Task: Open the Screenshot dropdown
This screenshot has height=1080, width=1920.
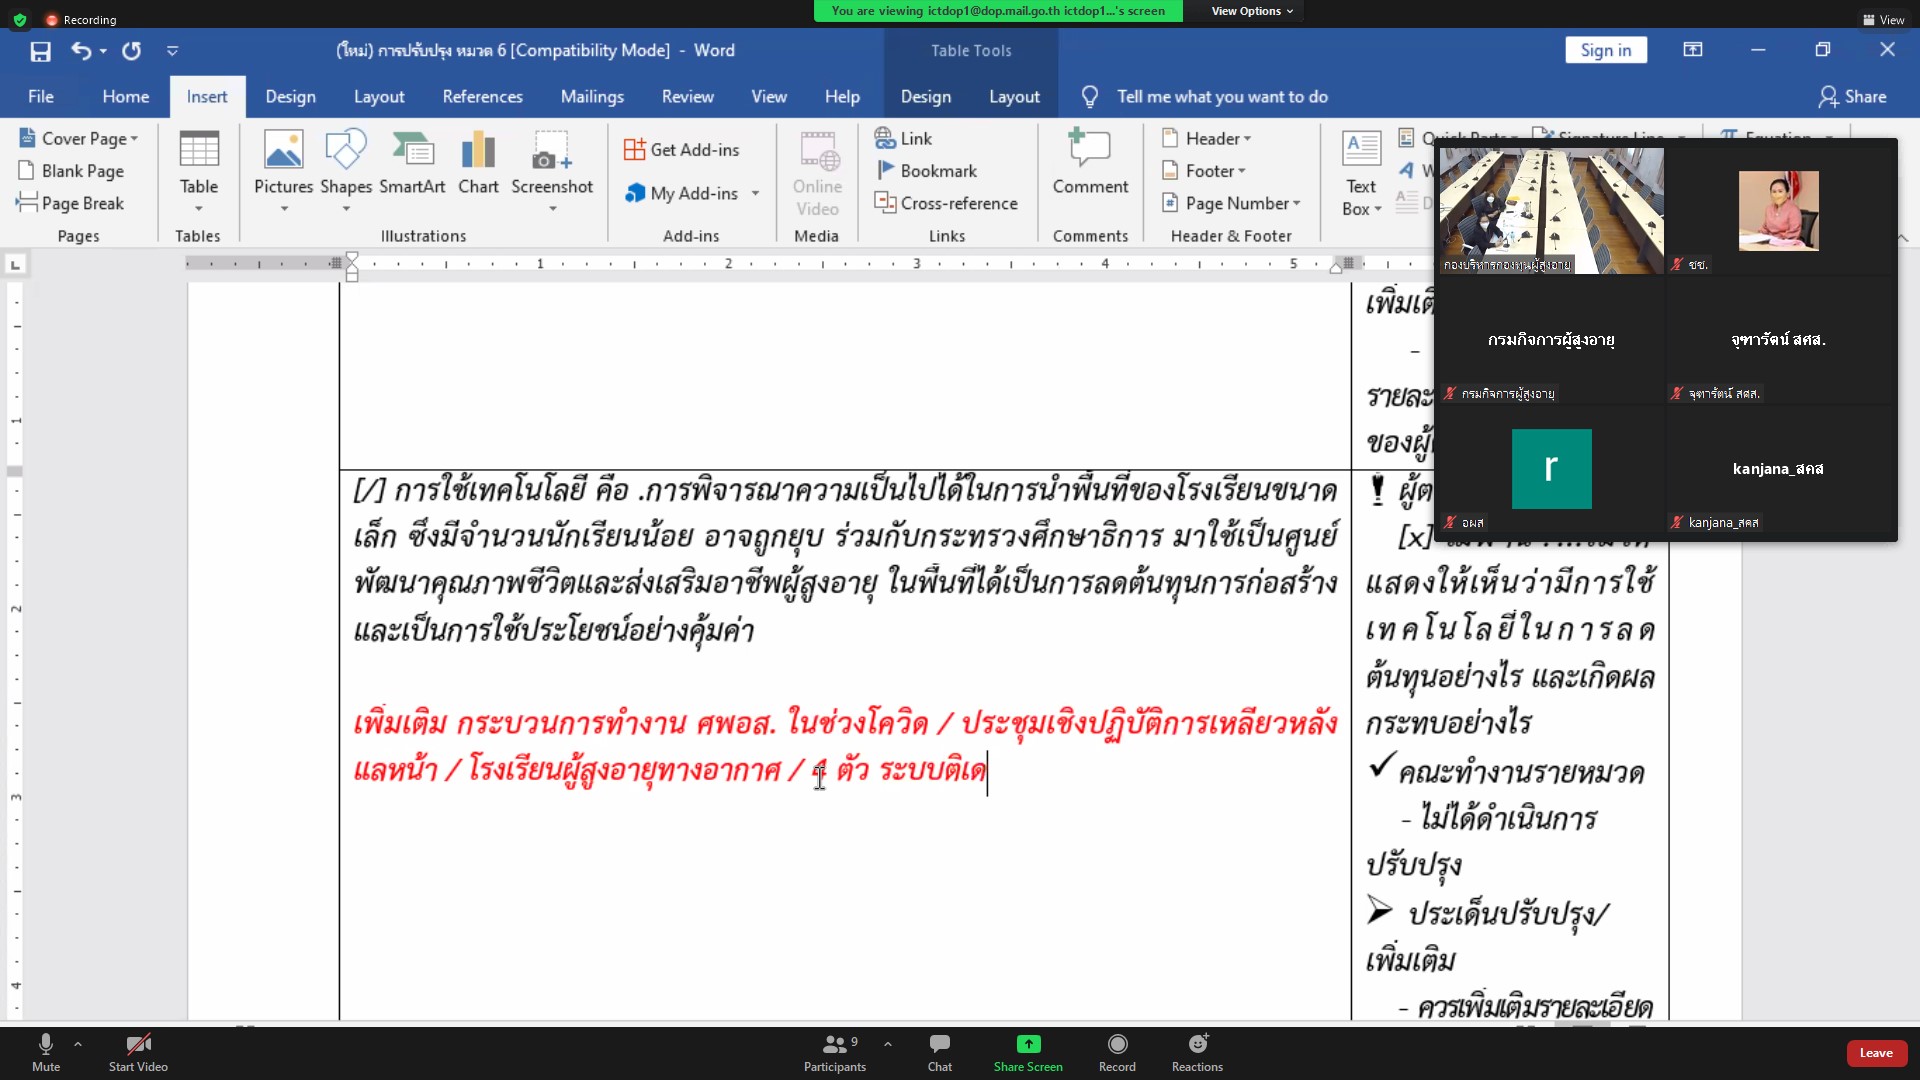Action: pos(552,171)
